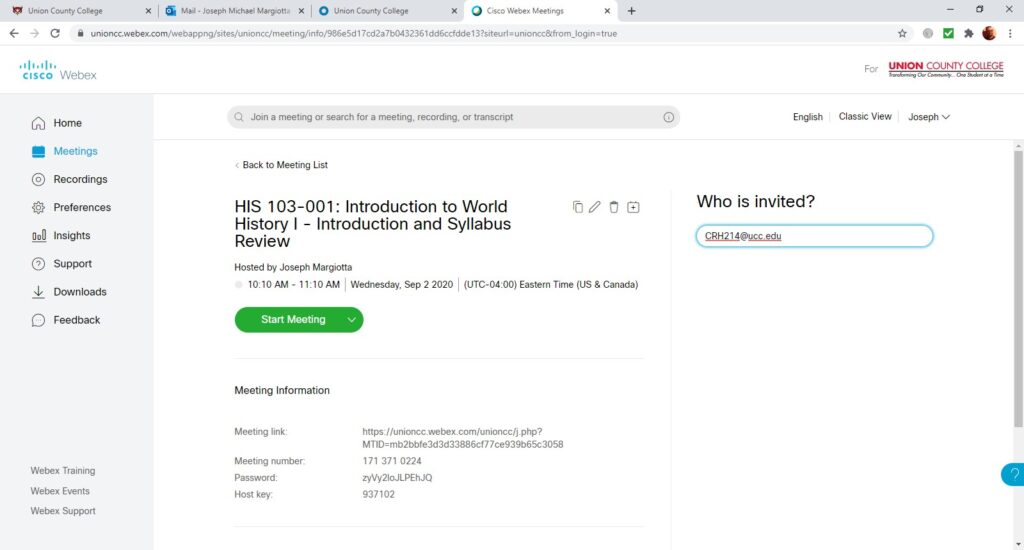Open English language selector
This screenshot has height=550, width=1024.
808,117
